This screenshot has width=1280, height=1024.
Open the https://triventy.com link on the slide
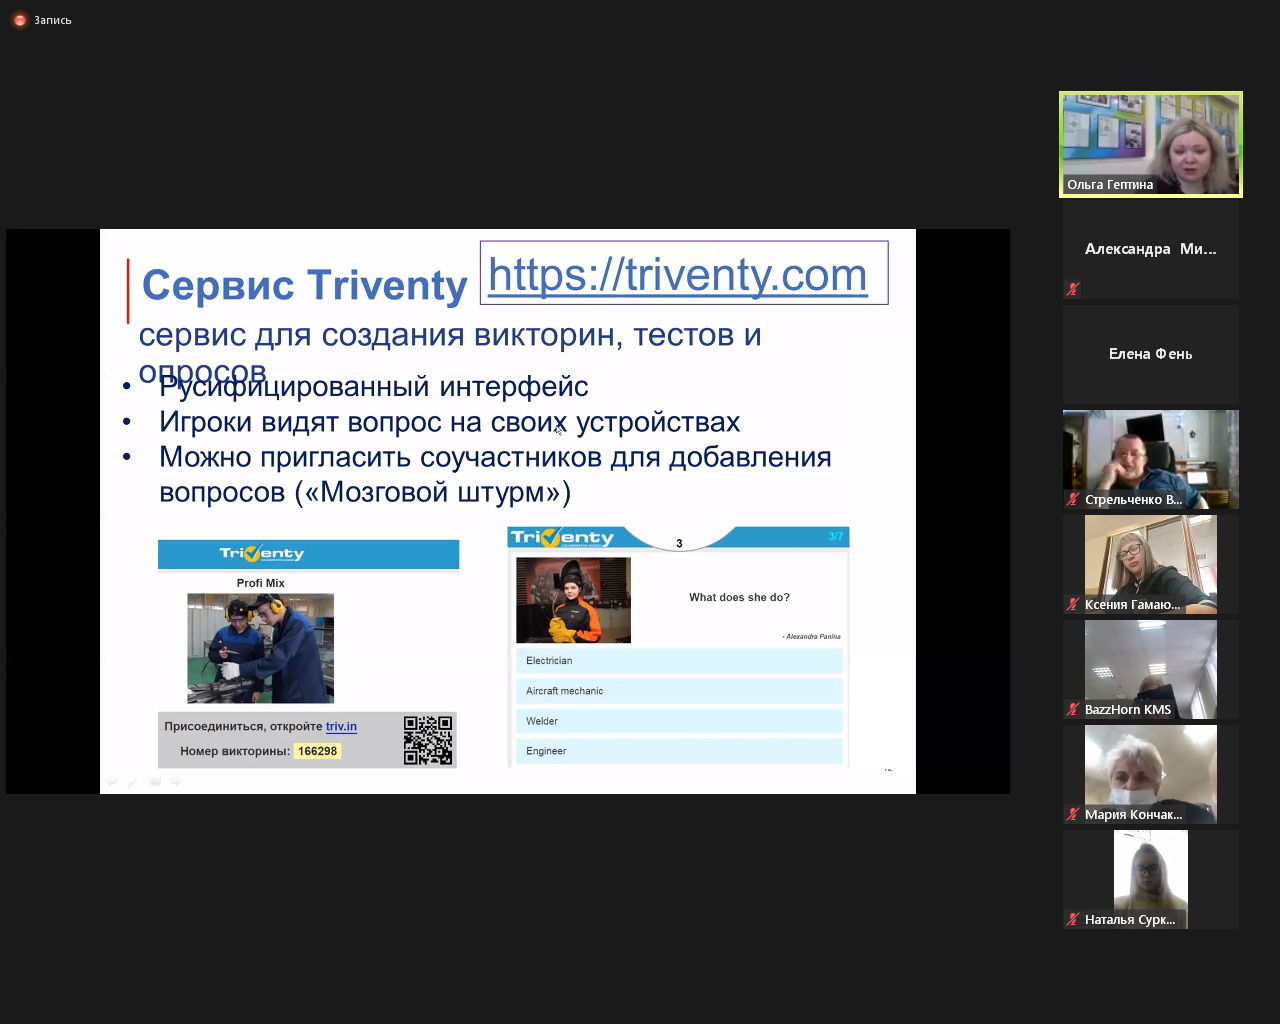coord(678,274)
